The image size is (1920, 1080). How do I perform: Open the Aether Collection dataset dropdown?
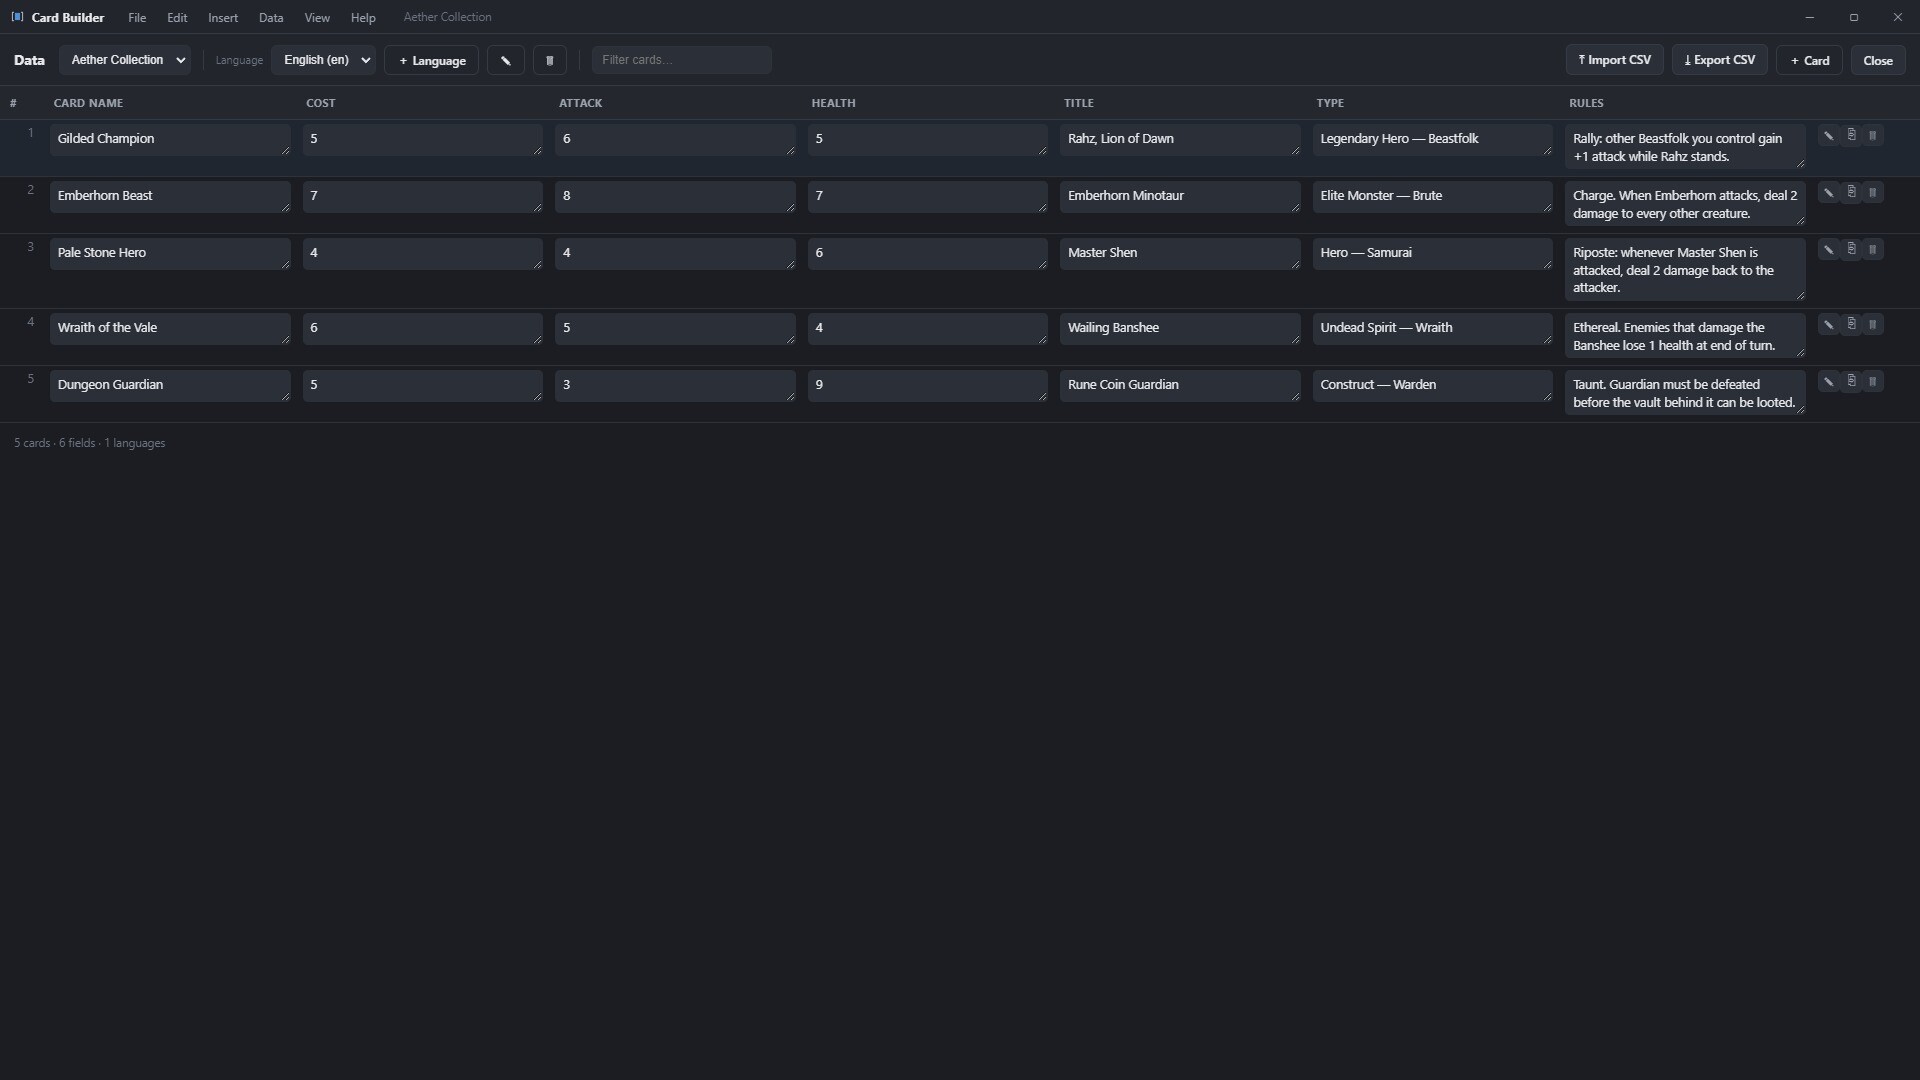[x=125, y=60]
